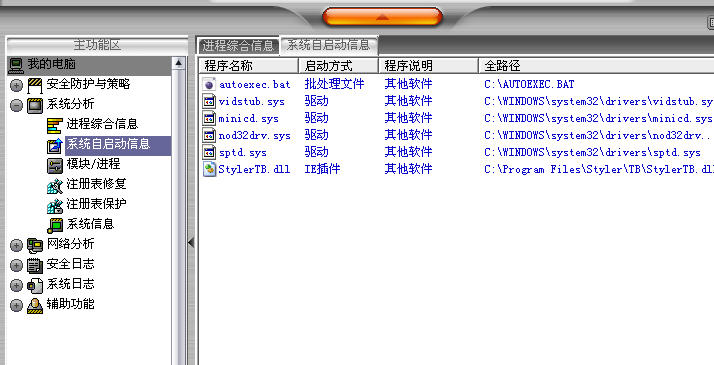This screenshot has width=714, height=365.
Task: Click the 网络分析 computers icon
Action: point(35,245)
